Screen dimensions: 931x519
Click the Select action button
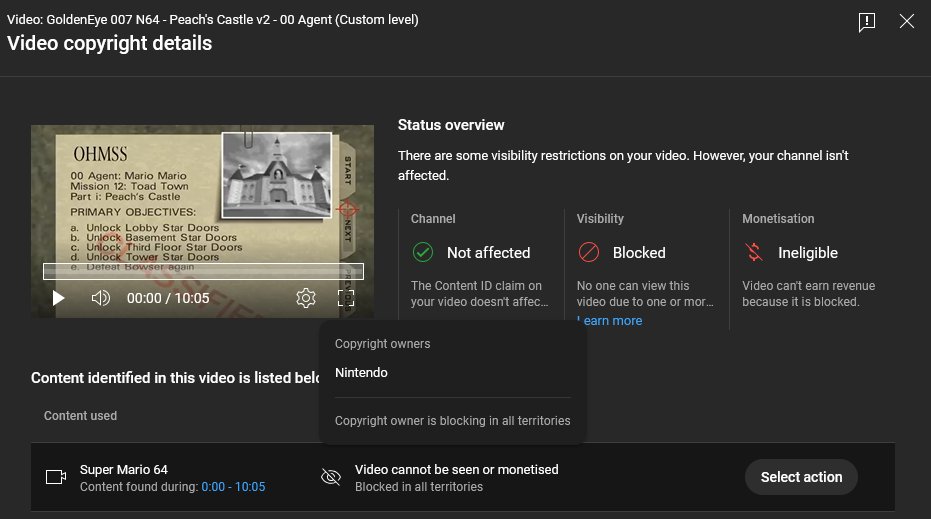point(801,477)
